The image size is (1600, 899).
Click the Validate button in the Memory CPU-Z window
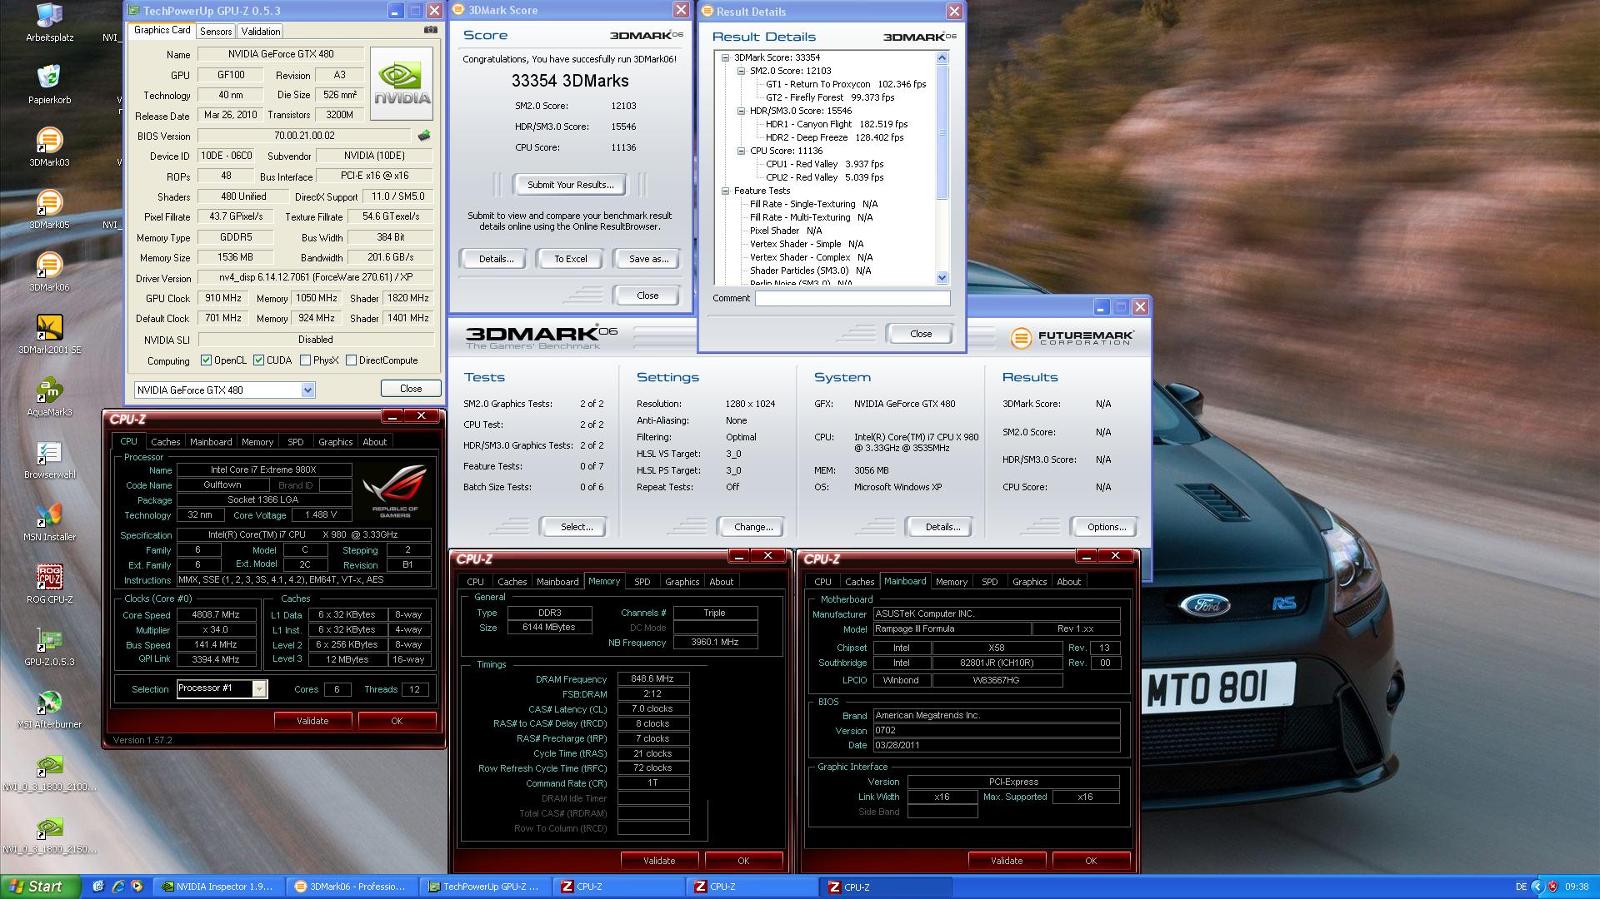[x=659, y=860]
